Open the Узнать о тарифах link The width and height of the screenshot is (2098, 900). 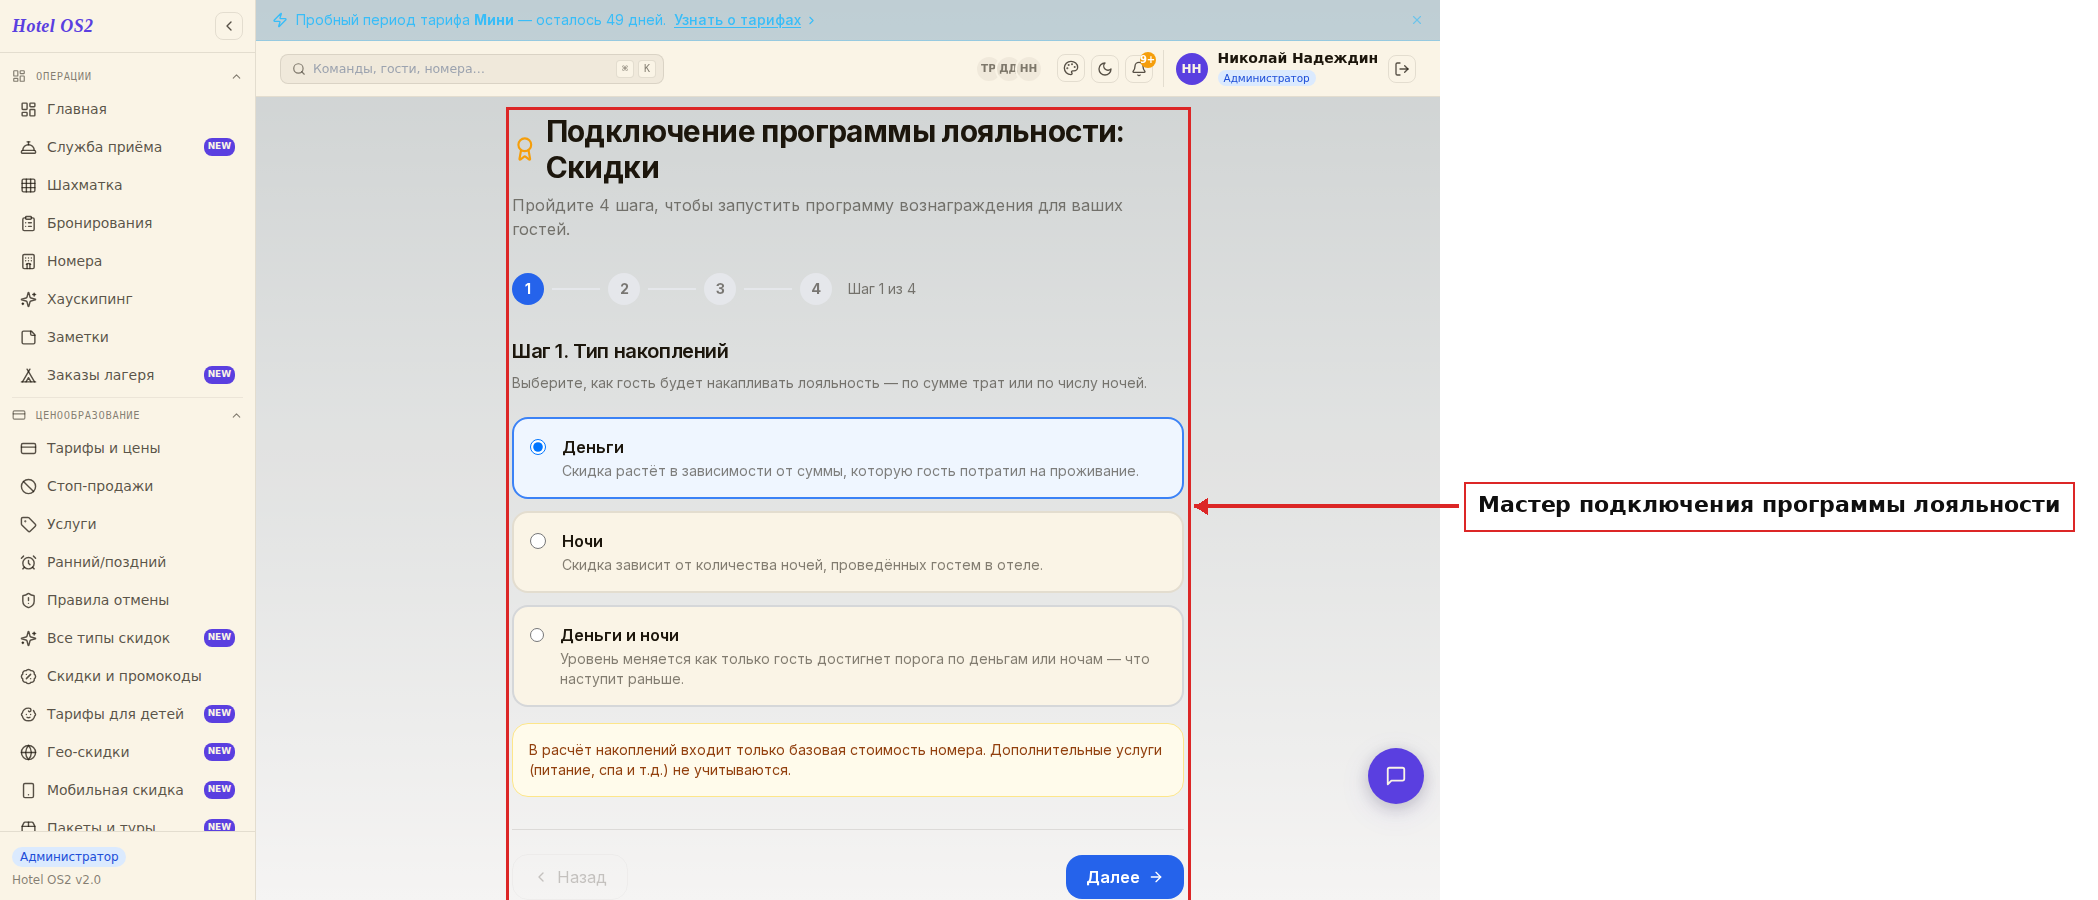point(737,20)
